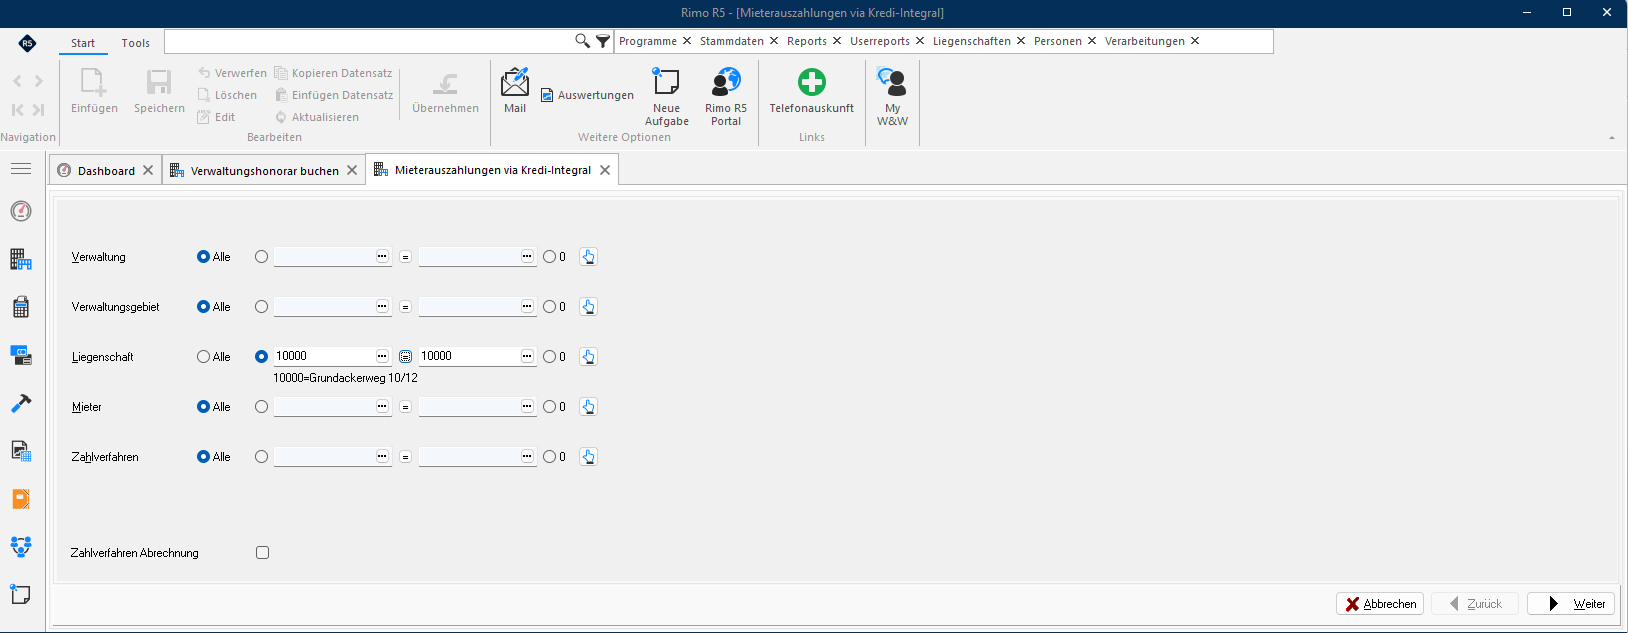Click the filter funnel icon
The height and width of the screenshot is (633, 1628).
click(603, 41)
